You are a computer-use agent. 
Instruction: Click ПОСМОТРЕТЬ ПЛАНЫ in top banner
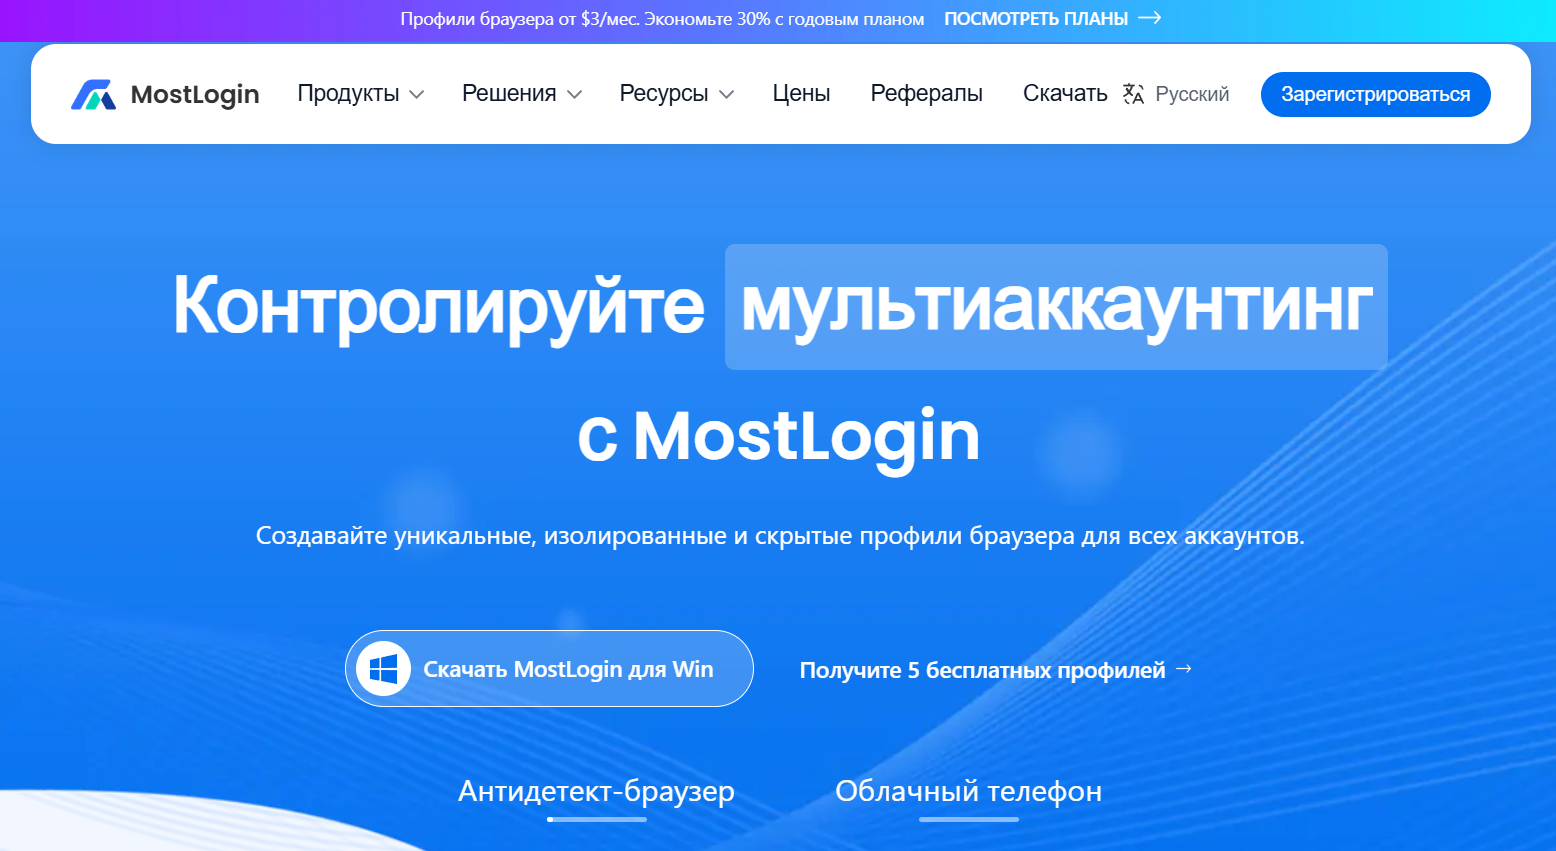1036,19
